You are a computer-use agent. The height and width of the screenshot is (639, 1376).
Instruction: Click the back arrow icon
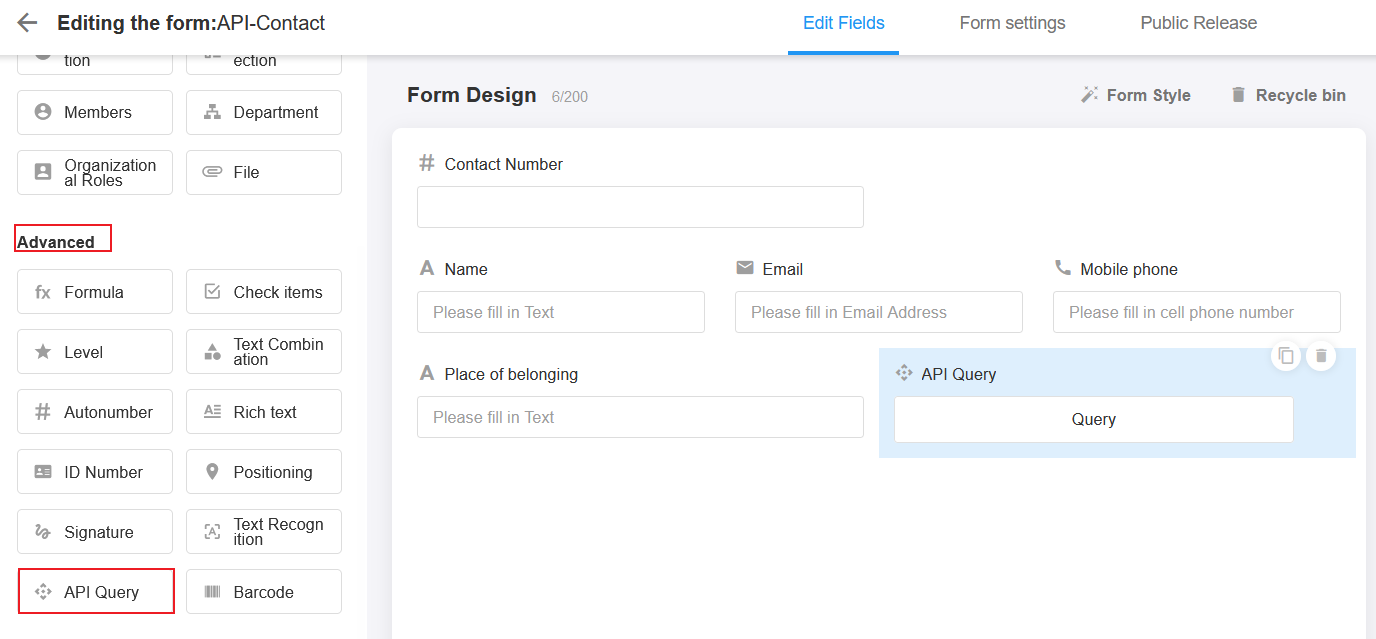(x=27, y=23)
